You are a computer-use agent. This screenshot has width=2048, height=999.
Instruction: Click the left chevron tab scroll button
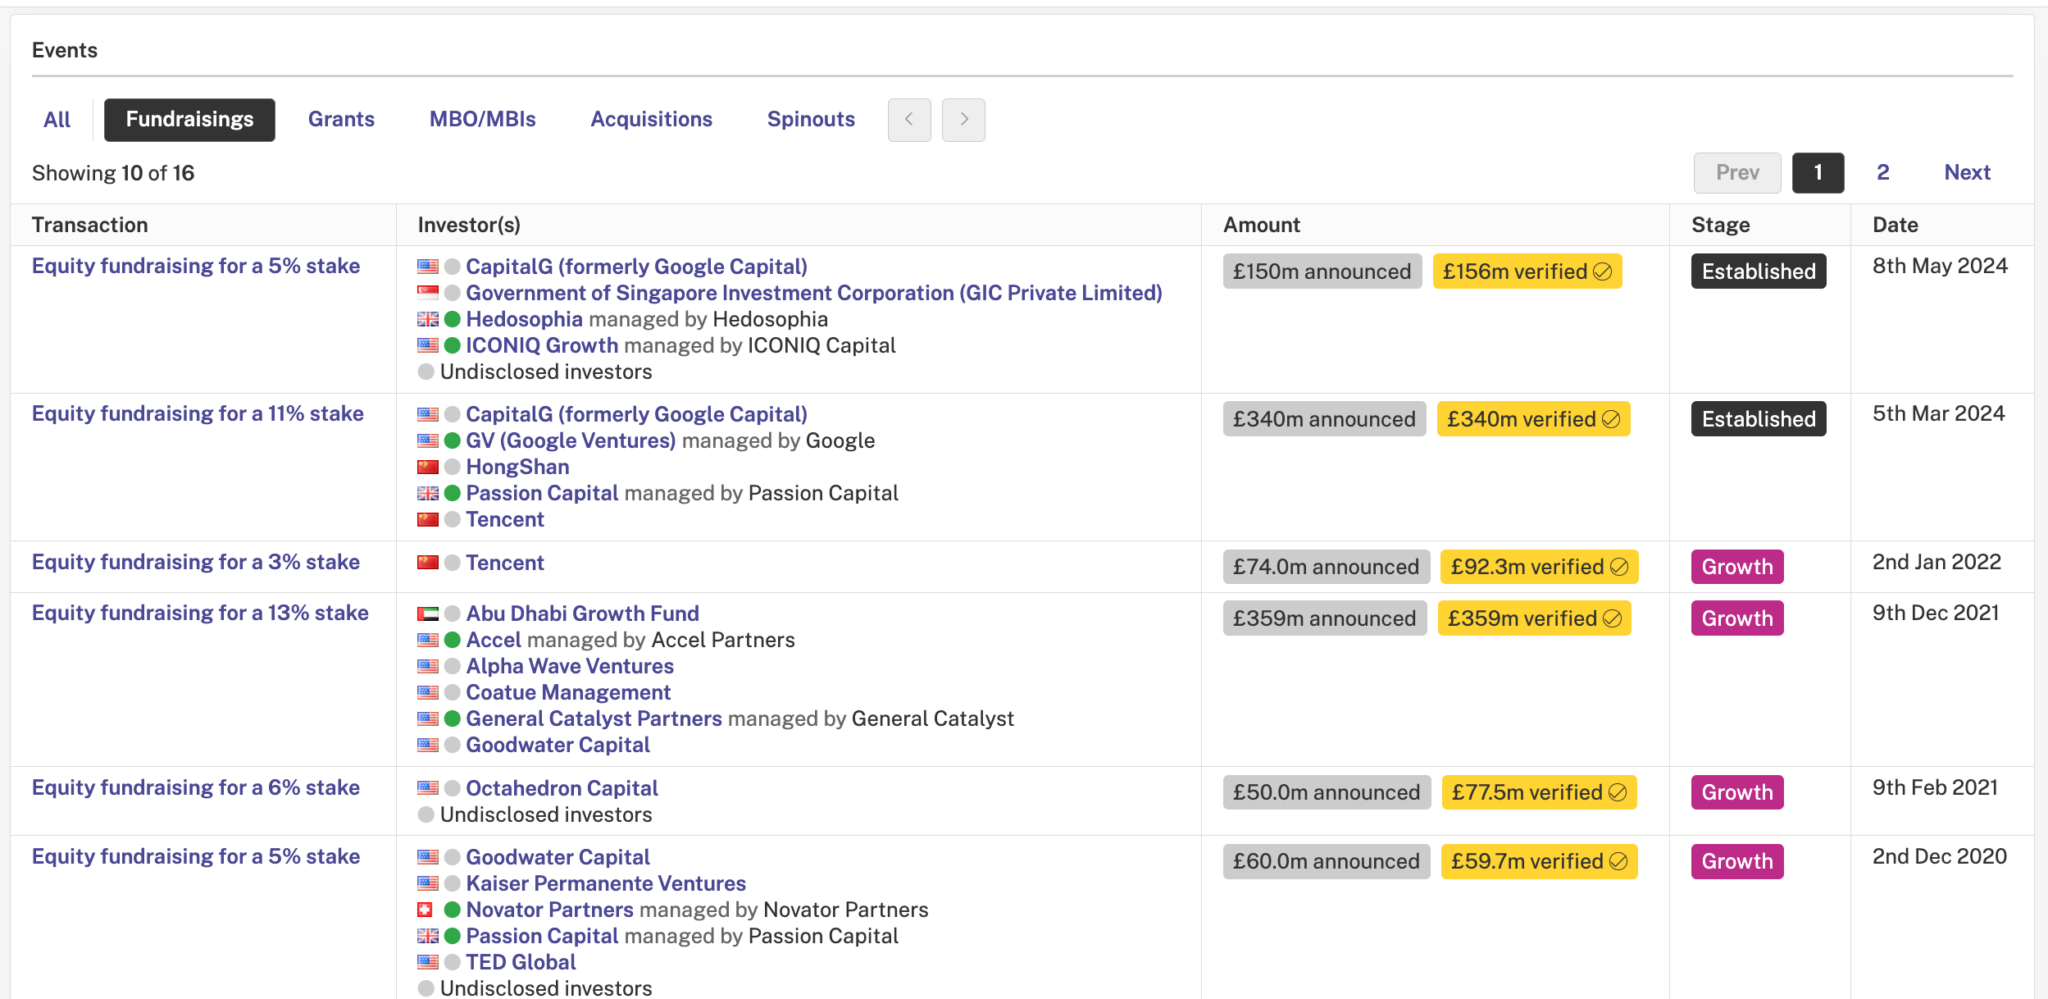click(x=909, y=120)
